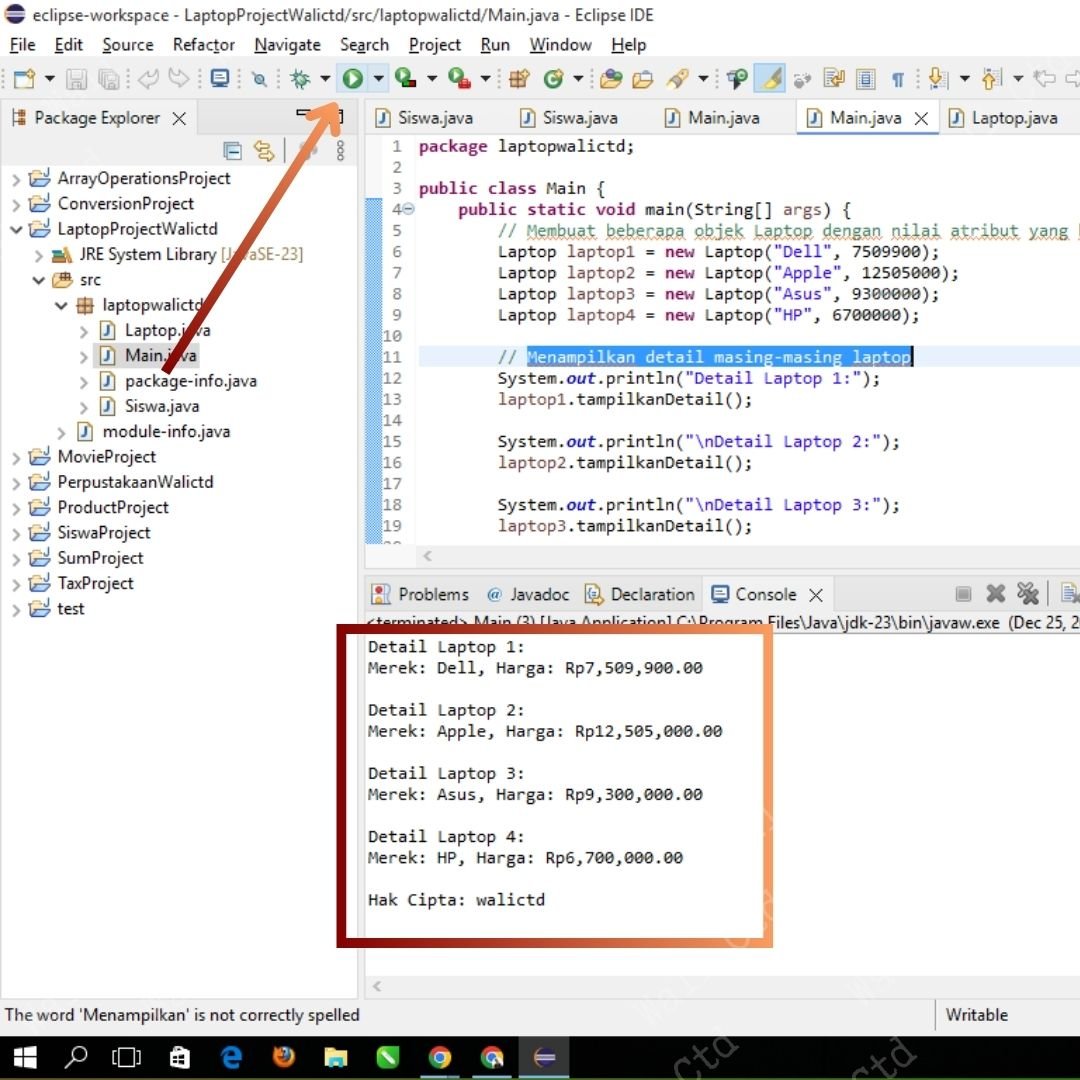Collapse the LaptopProjectWalictd project node
The image size is (1080, 1080).
(x=16, y=229)
